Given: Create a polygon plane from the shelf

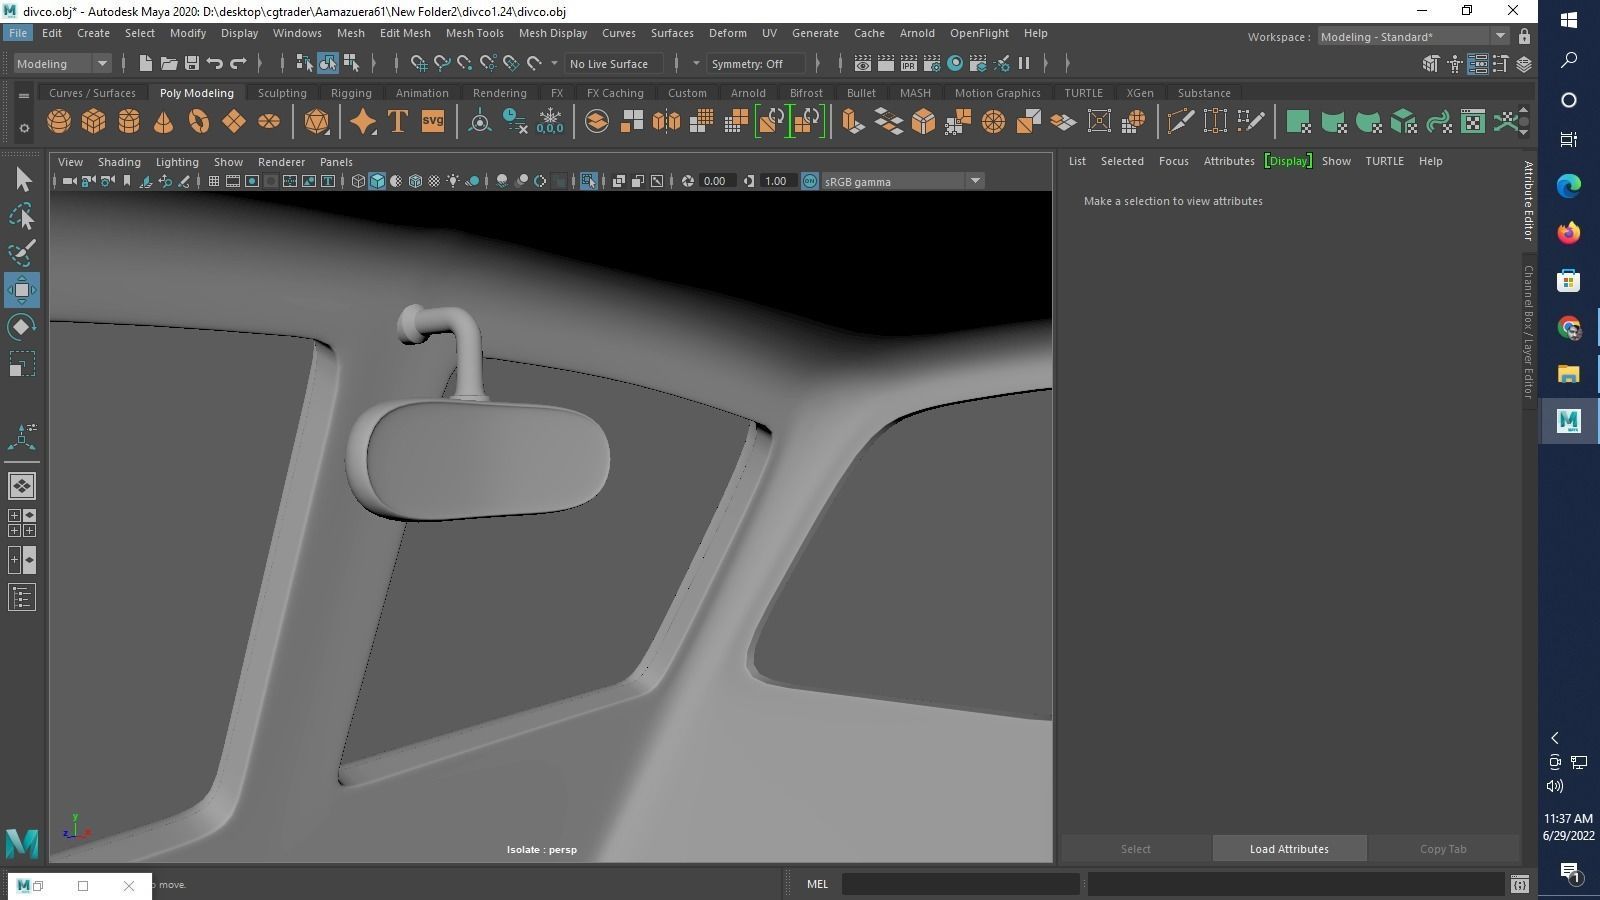Looking at the screenshot, I should 234,122.
